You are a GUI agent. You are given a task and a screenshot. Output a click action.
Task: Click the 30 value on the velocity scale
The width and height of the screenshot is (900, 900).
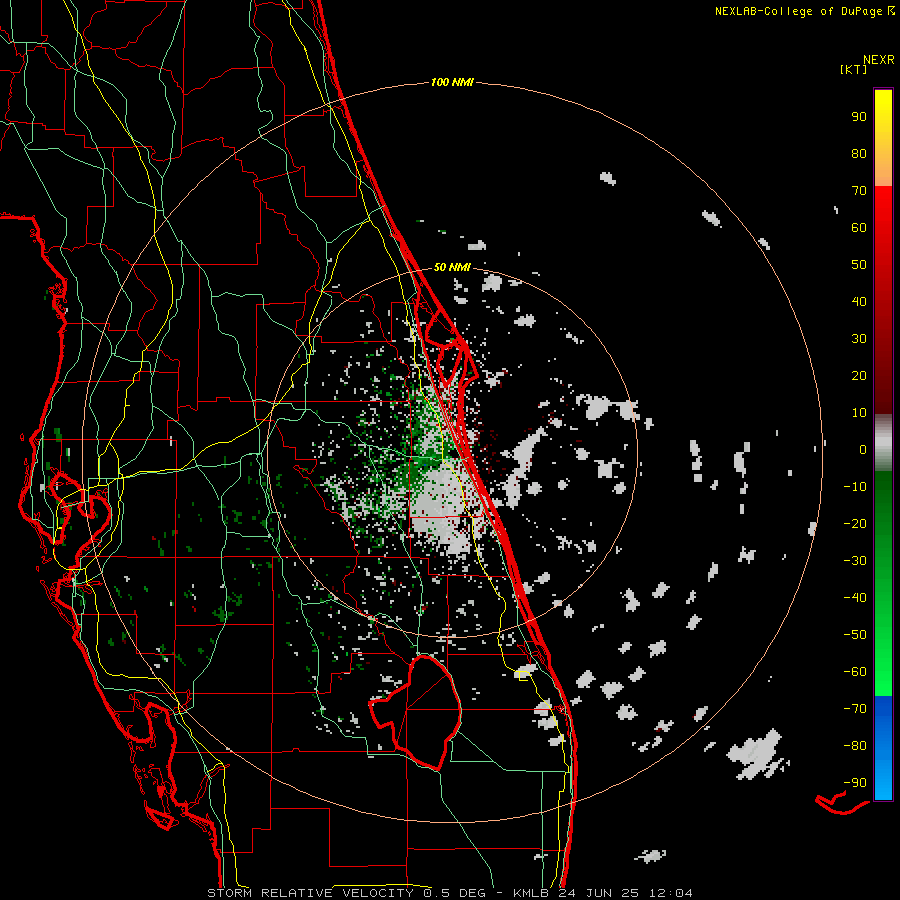pyautogui.click(x=859, y=339)
